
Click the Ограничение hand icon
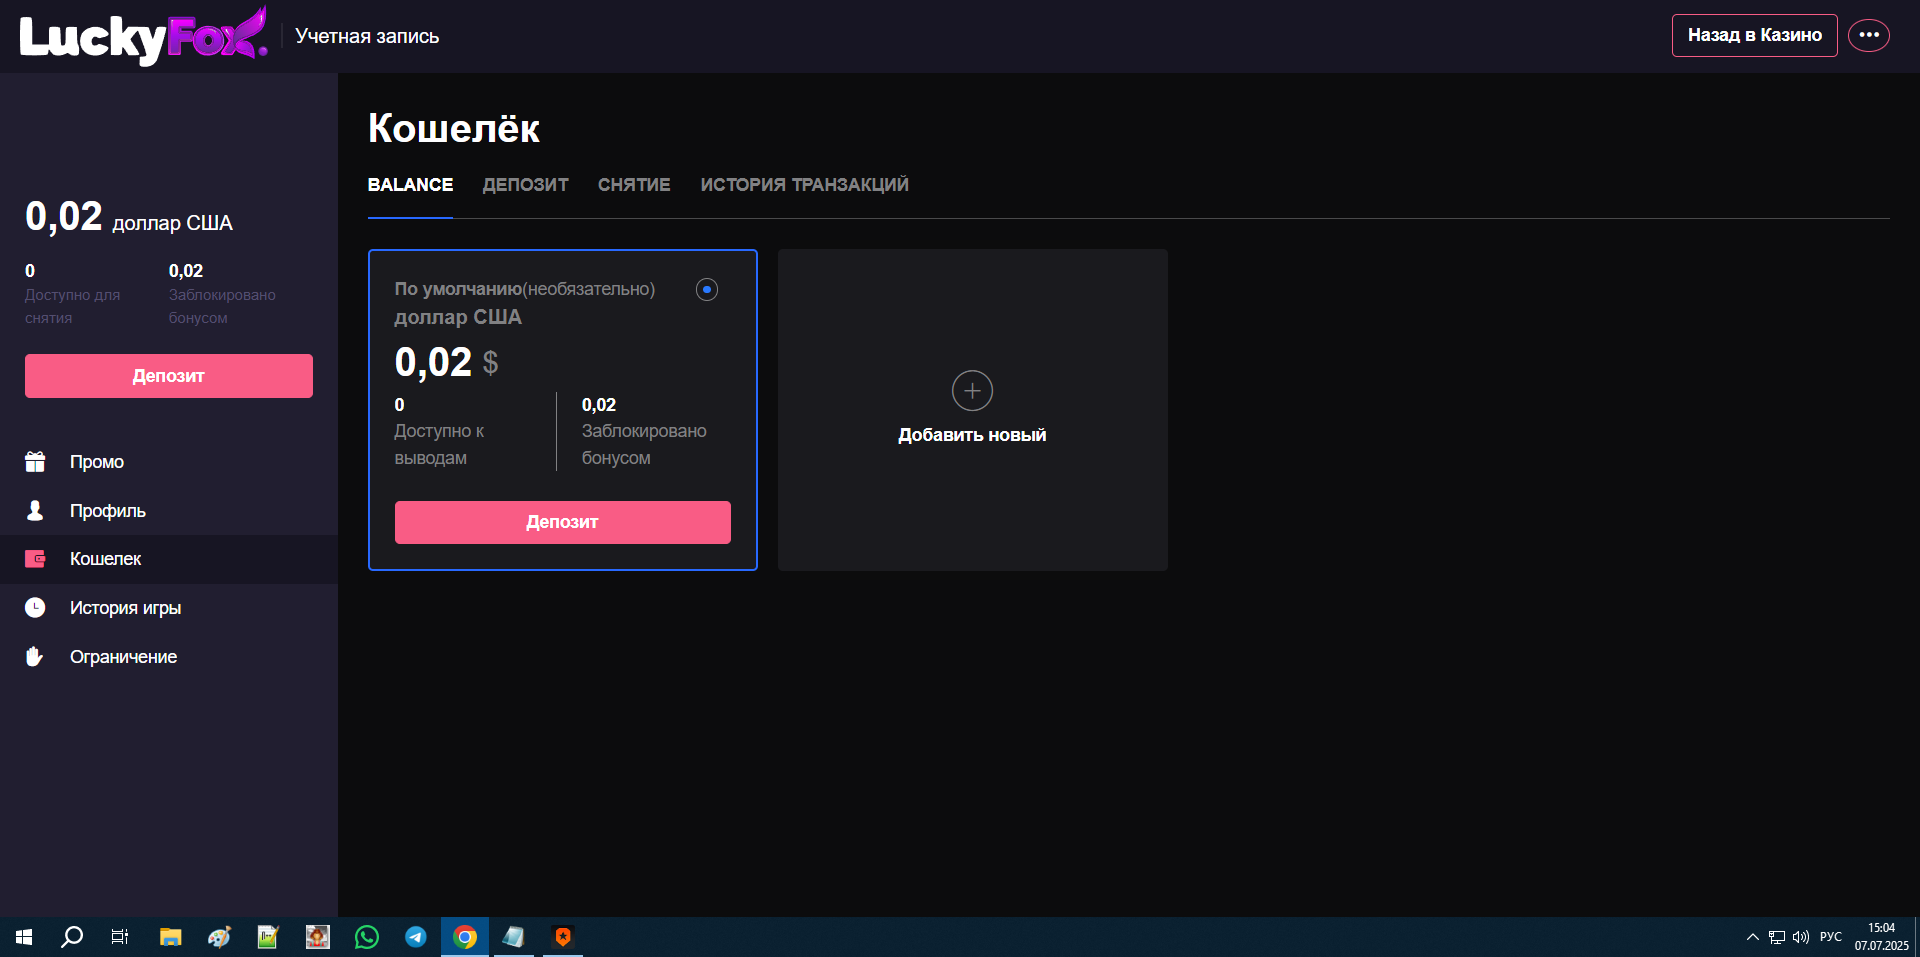[35, 657]
